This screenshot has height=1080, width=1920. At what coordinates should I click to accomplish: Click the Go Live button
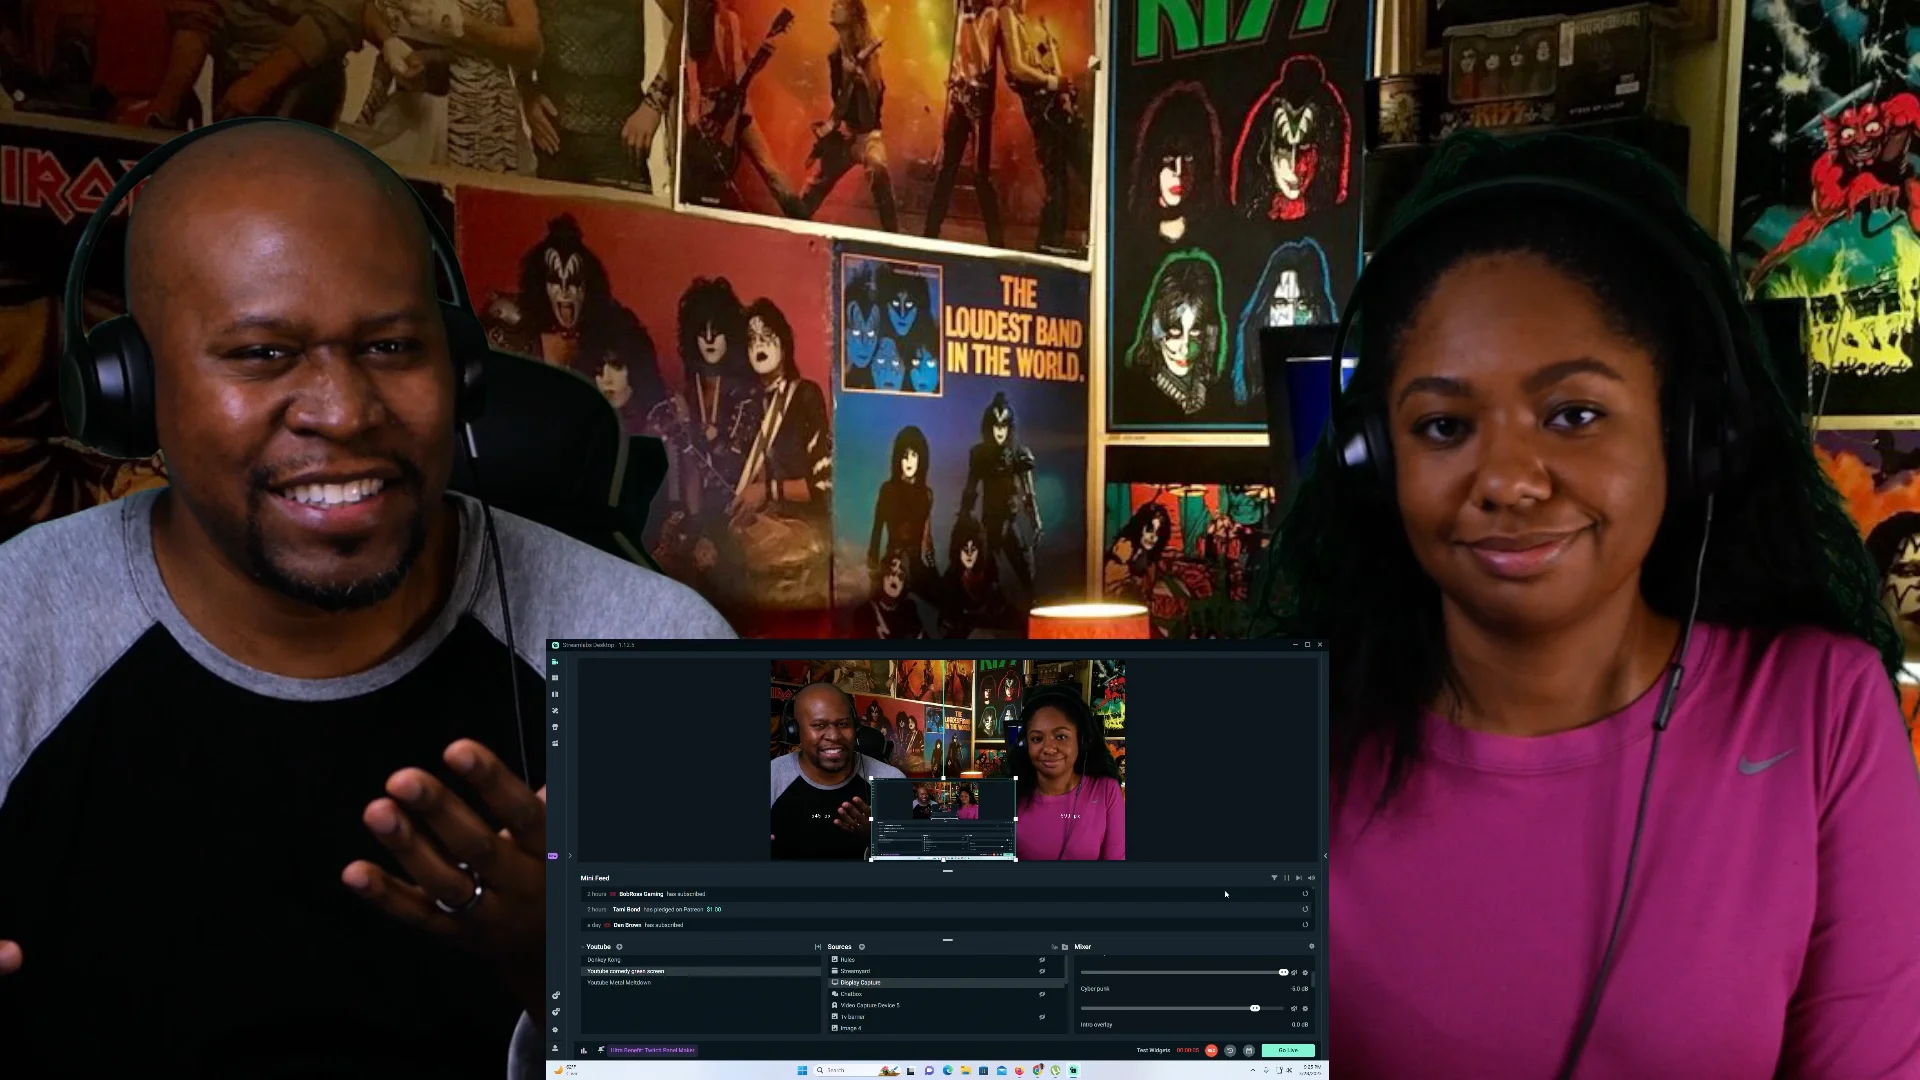pos(1287,1050)
